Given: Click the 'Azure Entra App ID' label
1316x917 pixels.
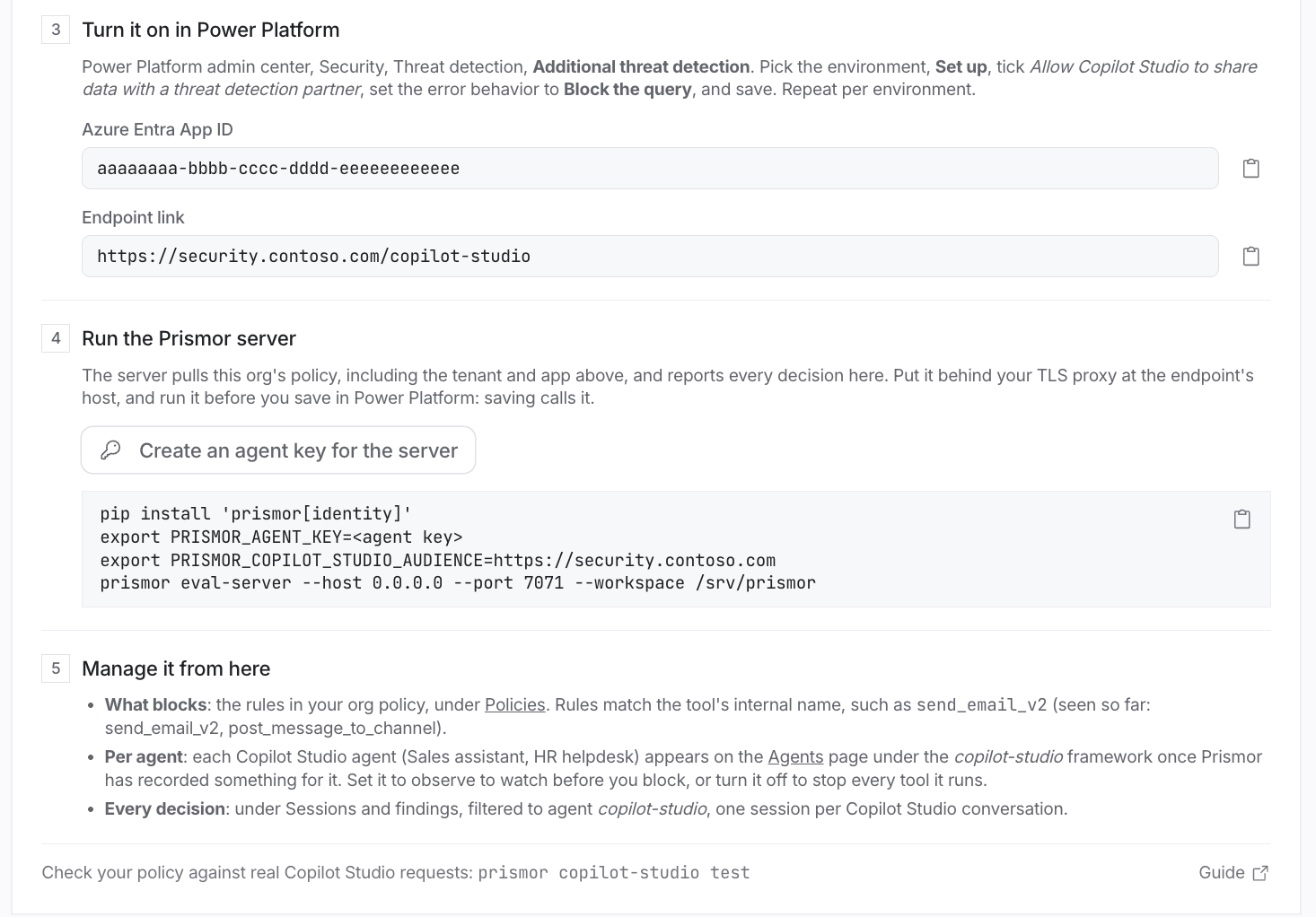Looking at the screenshot, I should point(158,130).
